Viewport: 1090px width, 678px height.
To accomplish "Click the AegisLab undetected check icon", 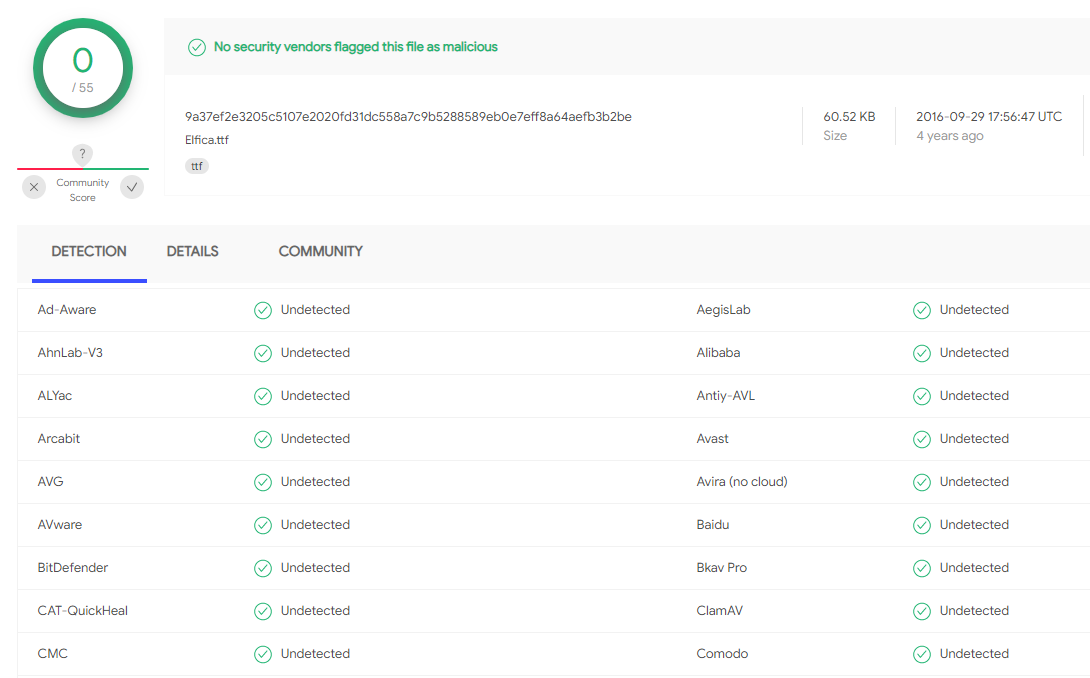I will [x=922, y=310].
